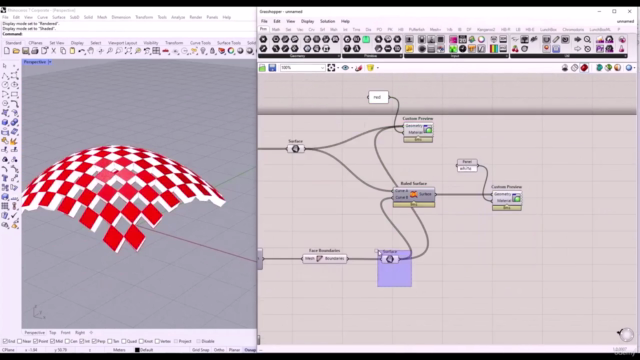Click the Face Boundaries component icon on canvas
Viewport: 640px width, 360px height.
[320, 258]
